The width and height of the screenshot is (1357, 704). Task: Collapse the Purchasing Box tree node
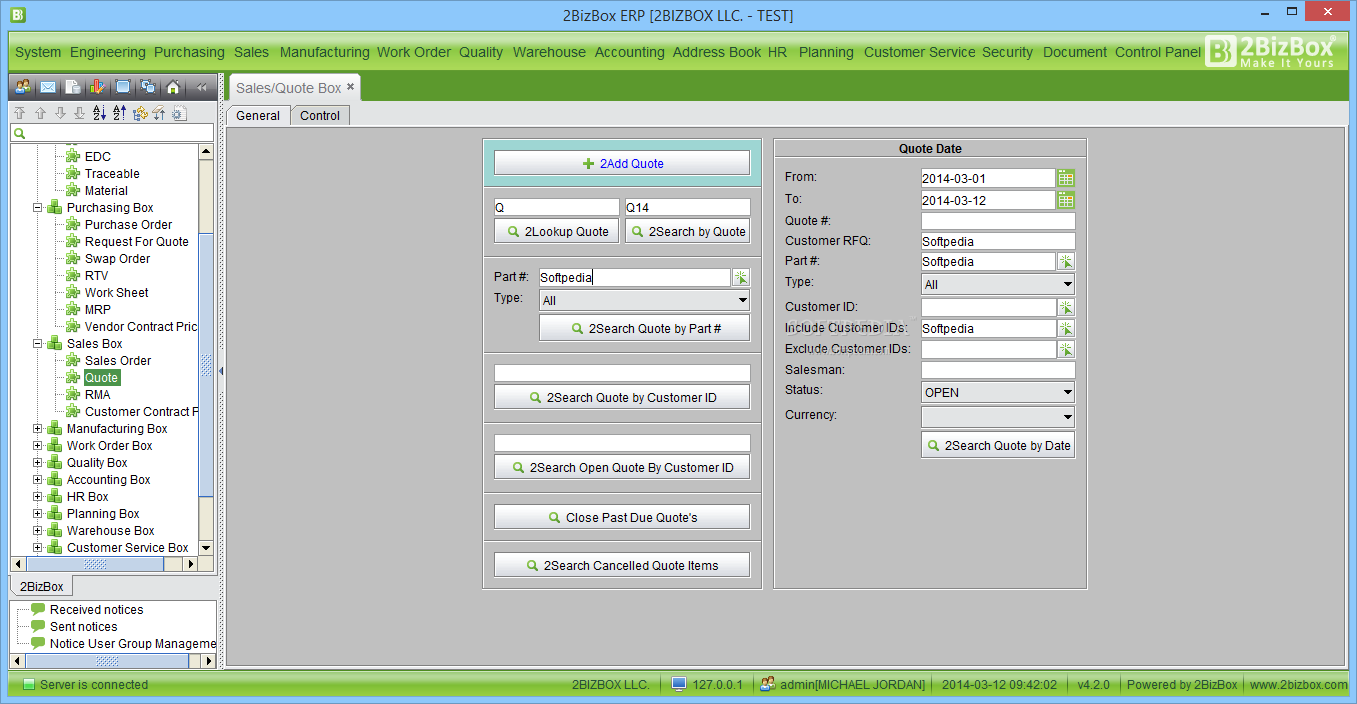[38, 208]
